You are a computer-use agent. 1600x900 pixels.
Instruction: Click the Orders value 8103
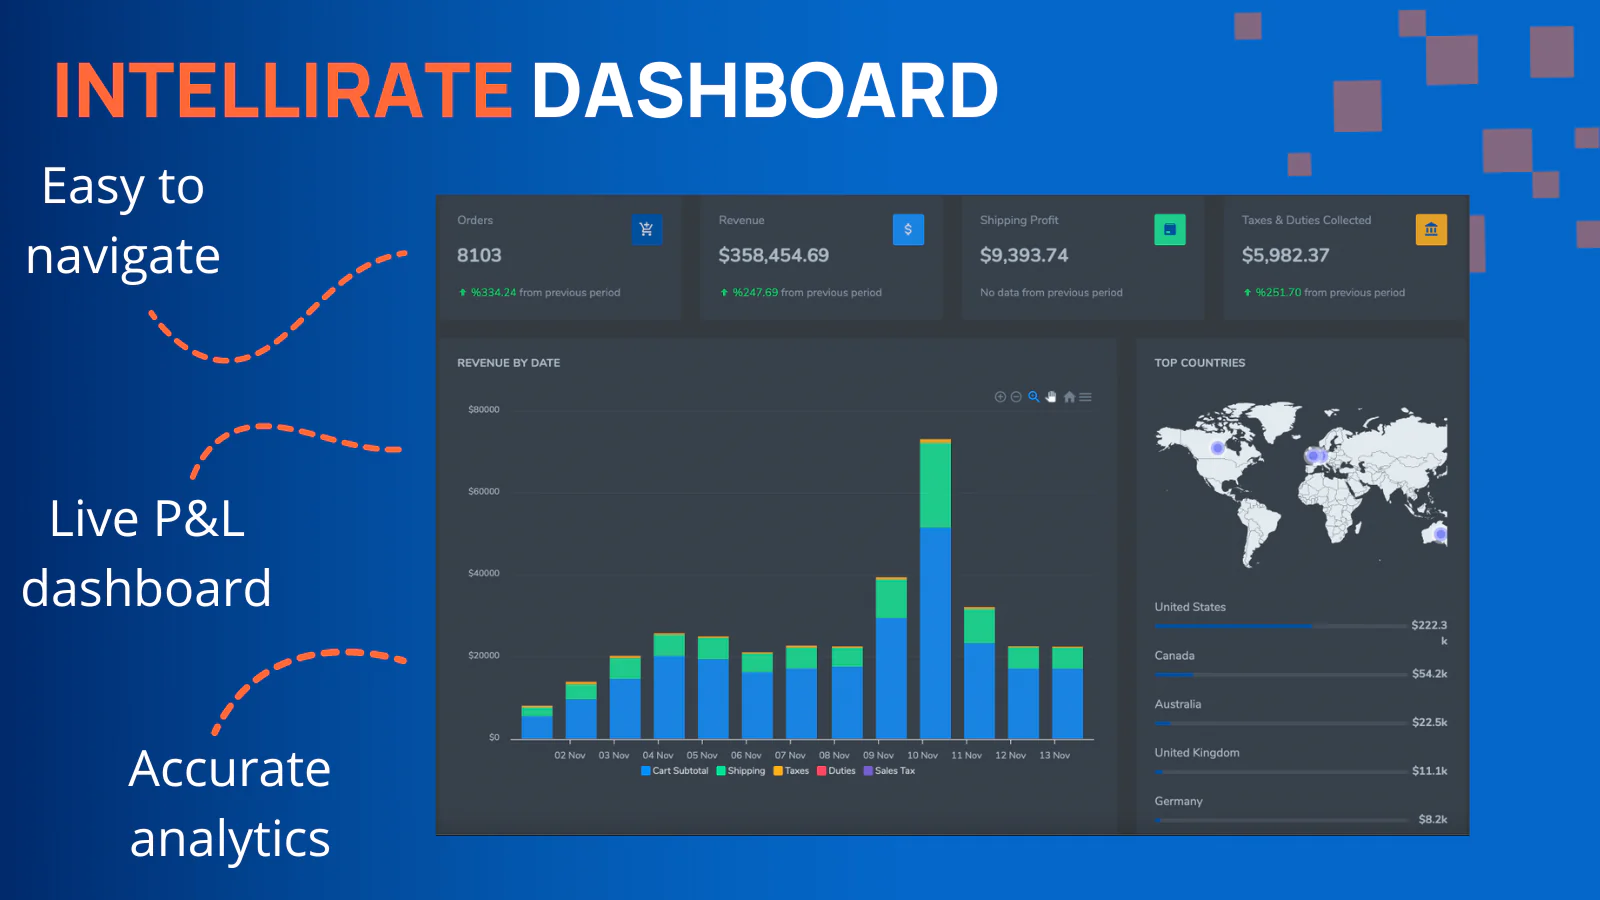tap(479, 255)
